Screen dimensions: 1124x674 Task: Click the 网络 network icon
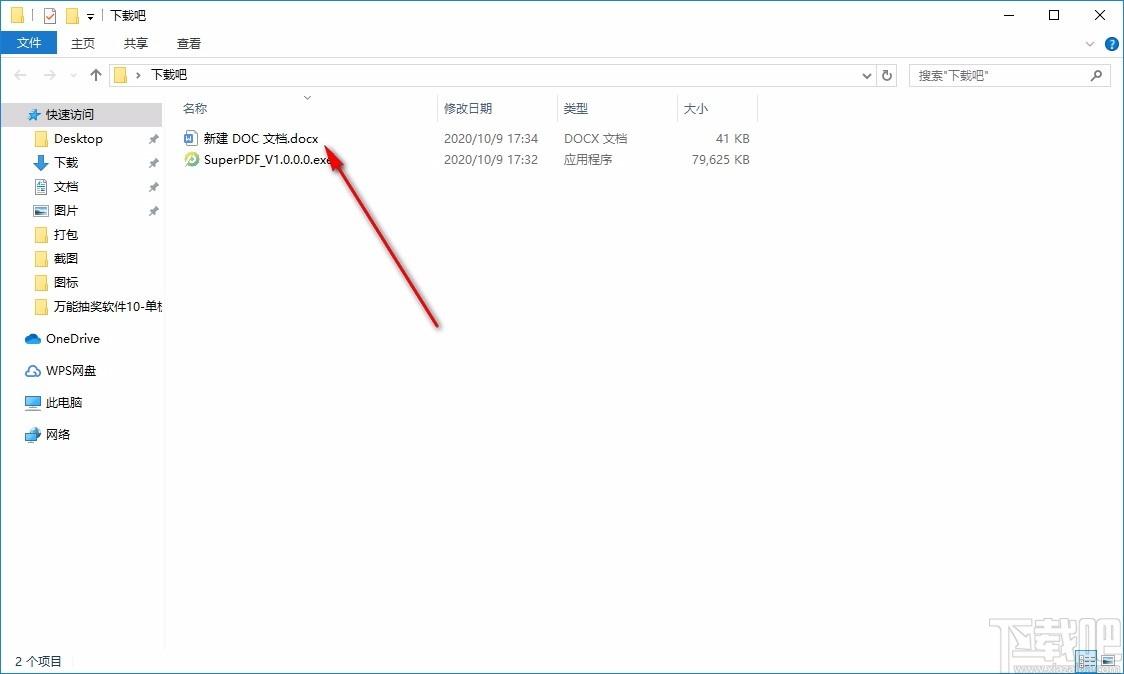(x=33, y=435)
